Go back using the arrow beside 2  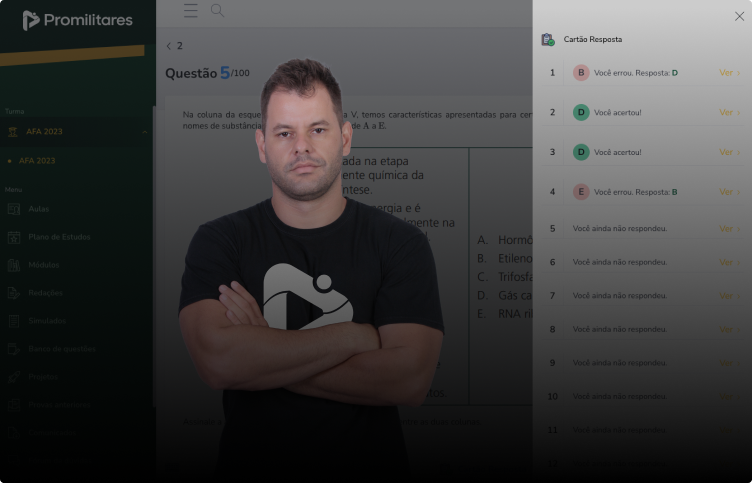[168, 46]
